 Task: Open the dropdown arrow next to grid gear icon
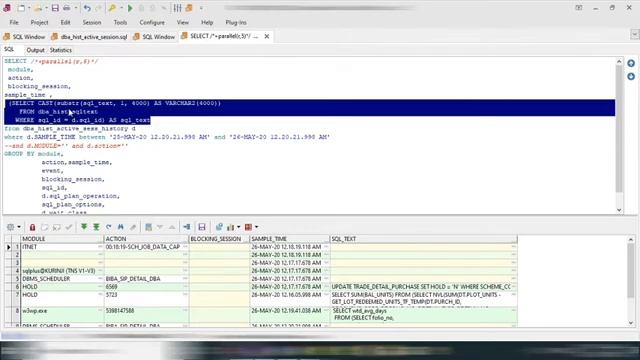click(19, 227)
